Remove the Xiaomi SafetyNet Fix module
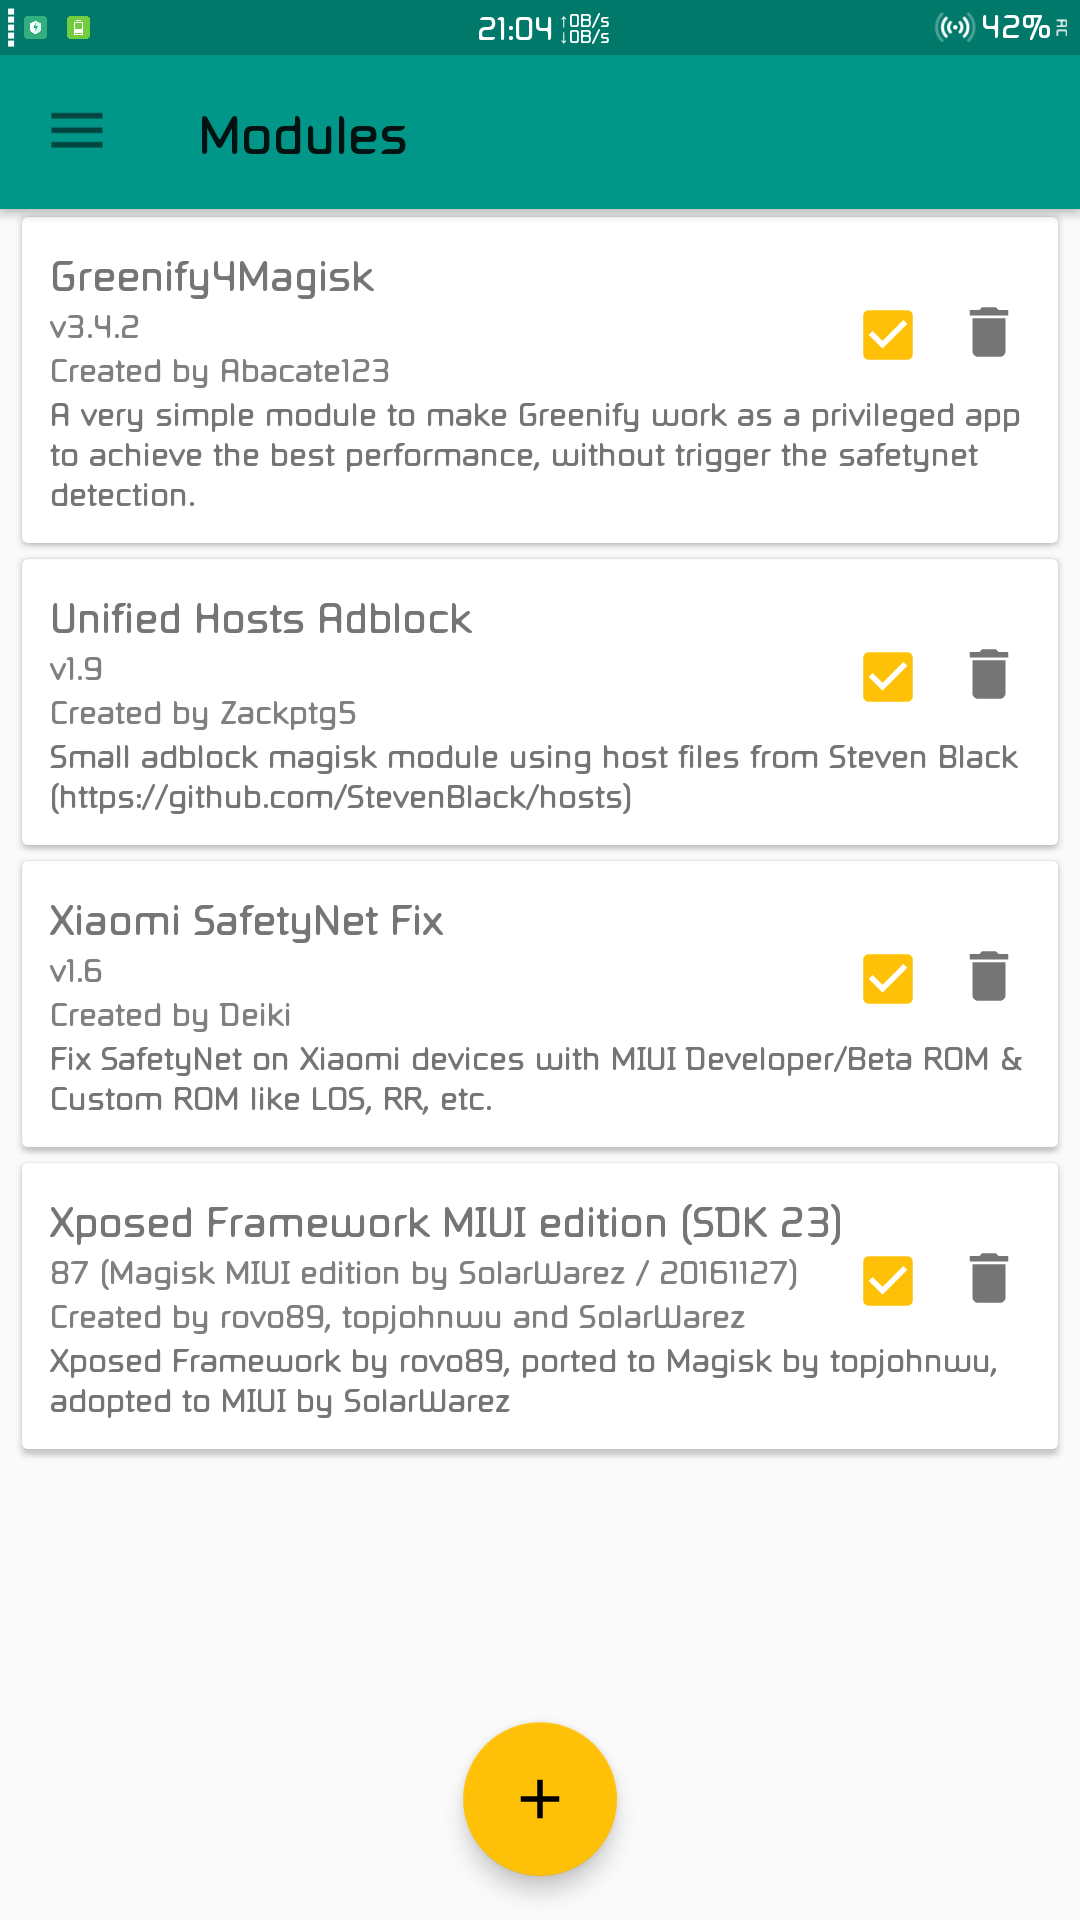1080x1920 pixels. pyautogui.click(x=988, y=977)
